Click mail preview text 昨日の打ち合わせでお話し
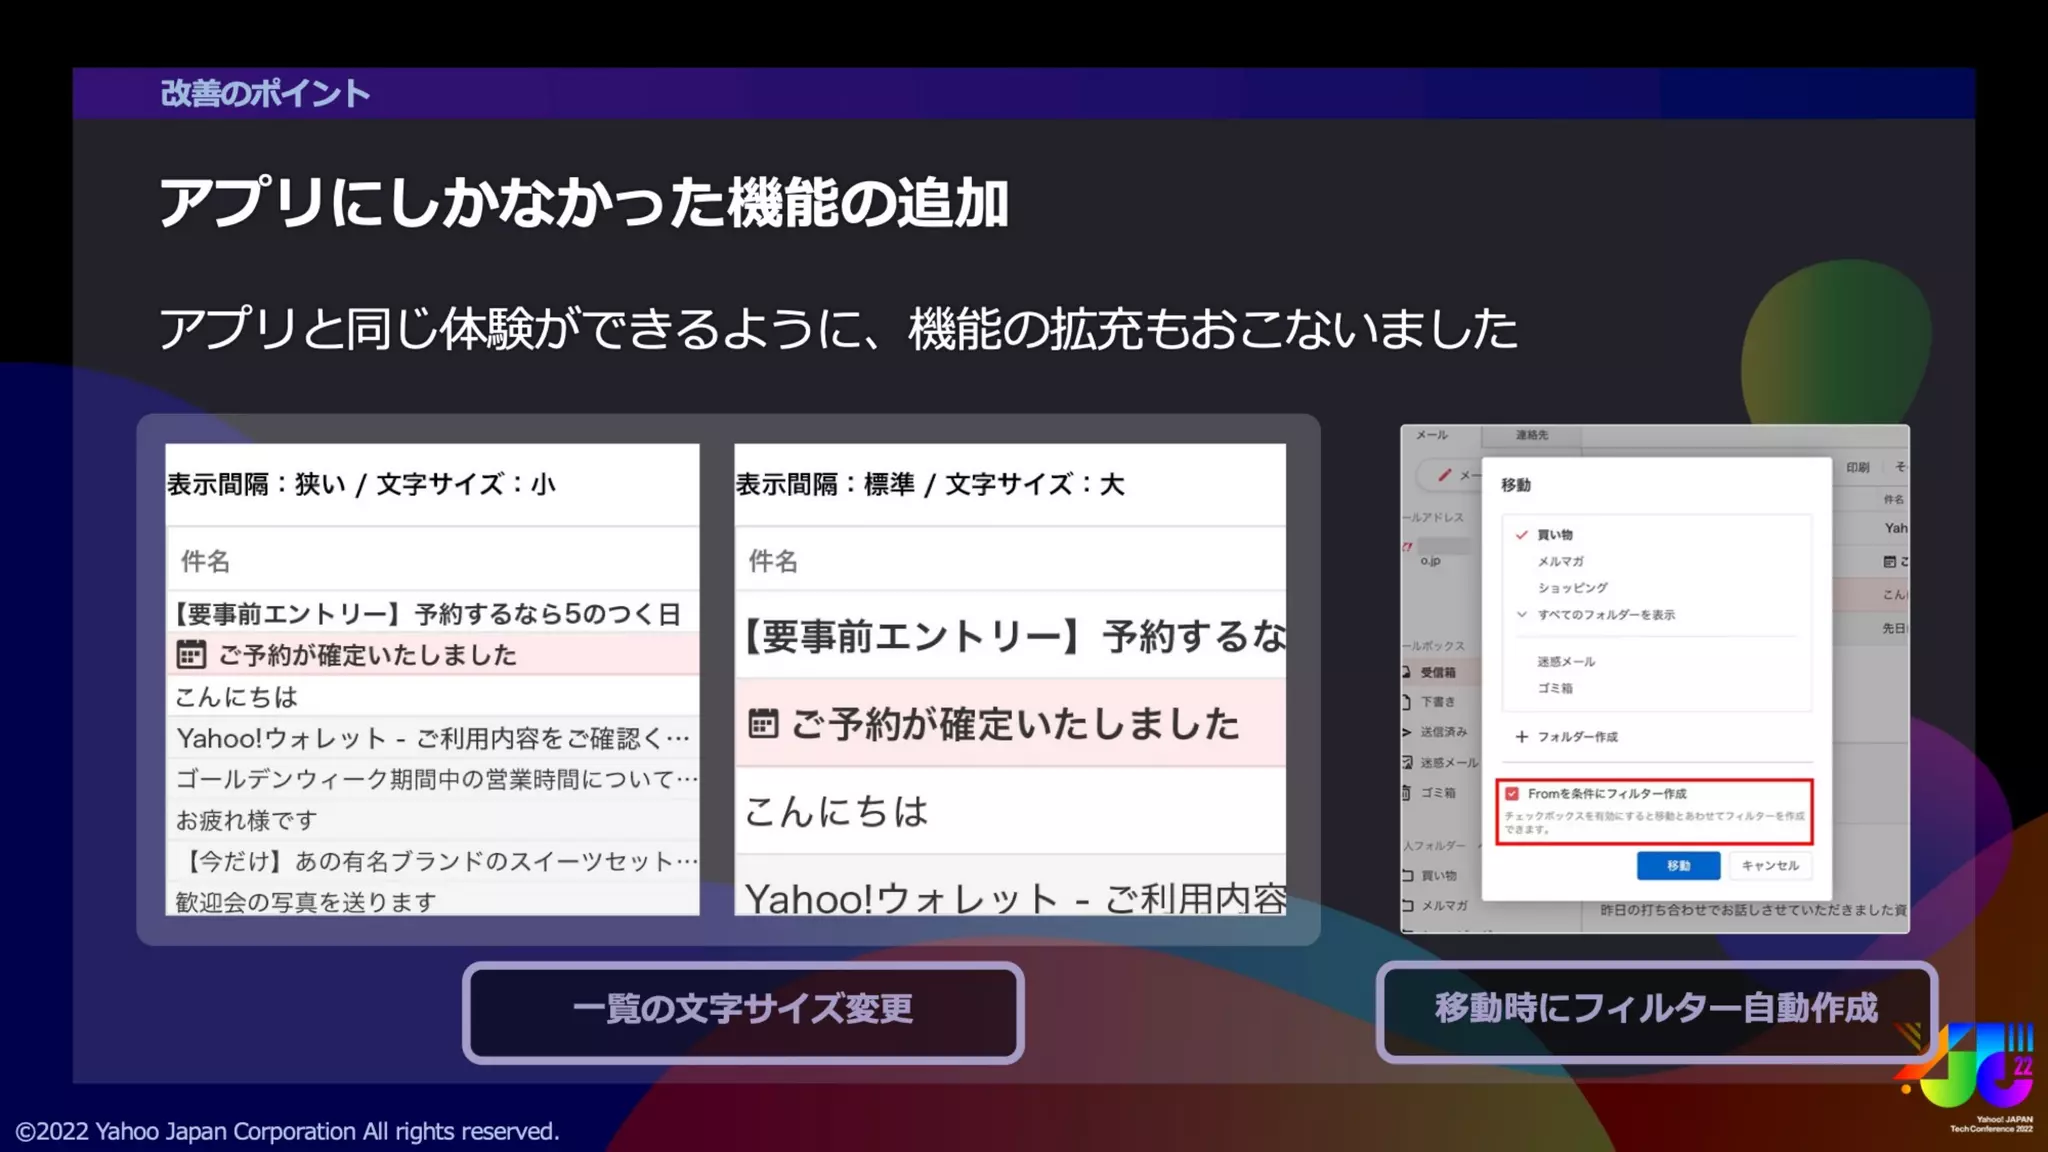Image resolution: width=2048 pixels, height=1152 pixels. pos(1753,910)
